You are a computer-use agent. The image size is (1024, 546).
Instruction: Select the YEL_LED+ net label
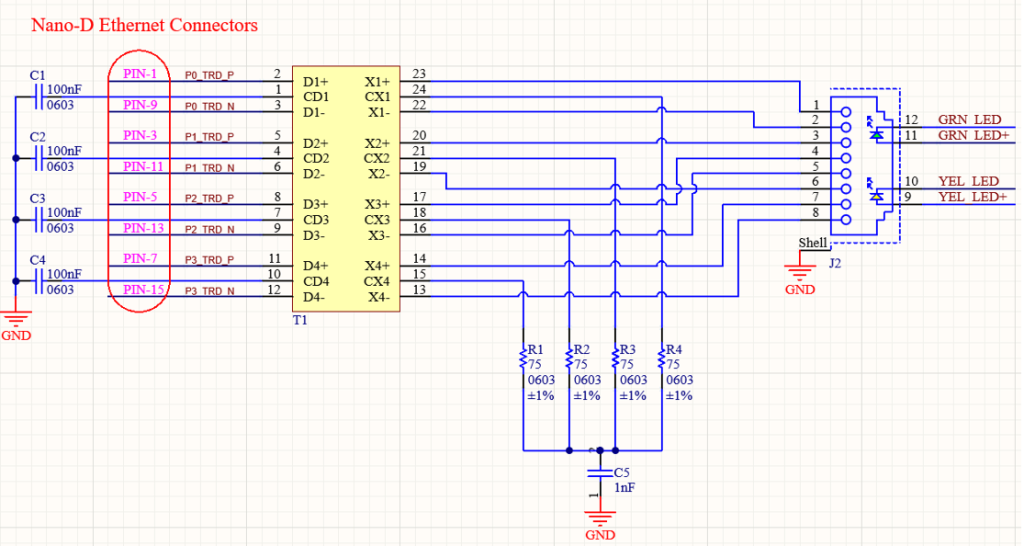pyautogui.click(x=972, y=197)
